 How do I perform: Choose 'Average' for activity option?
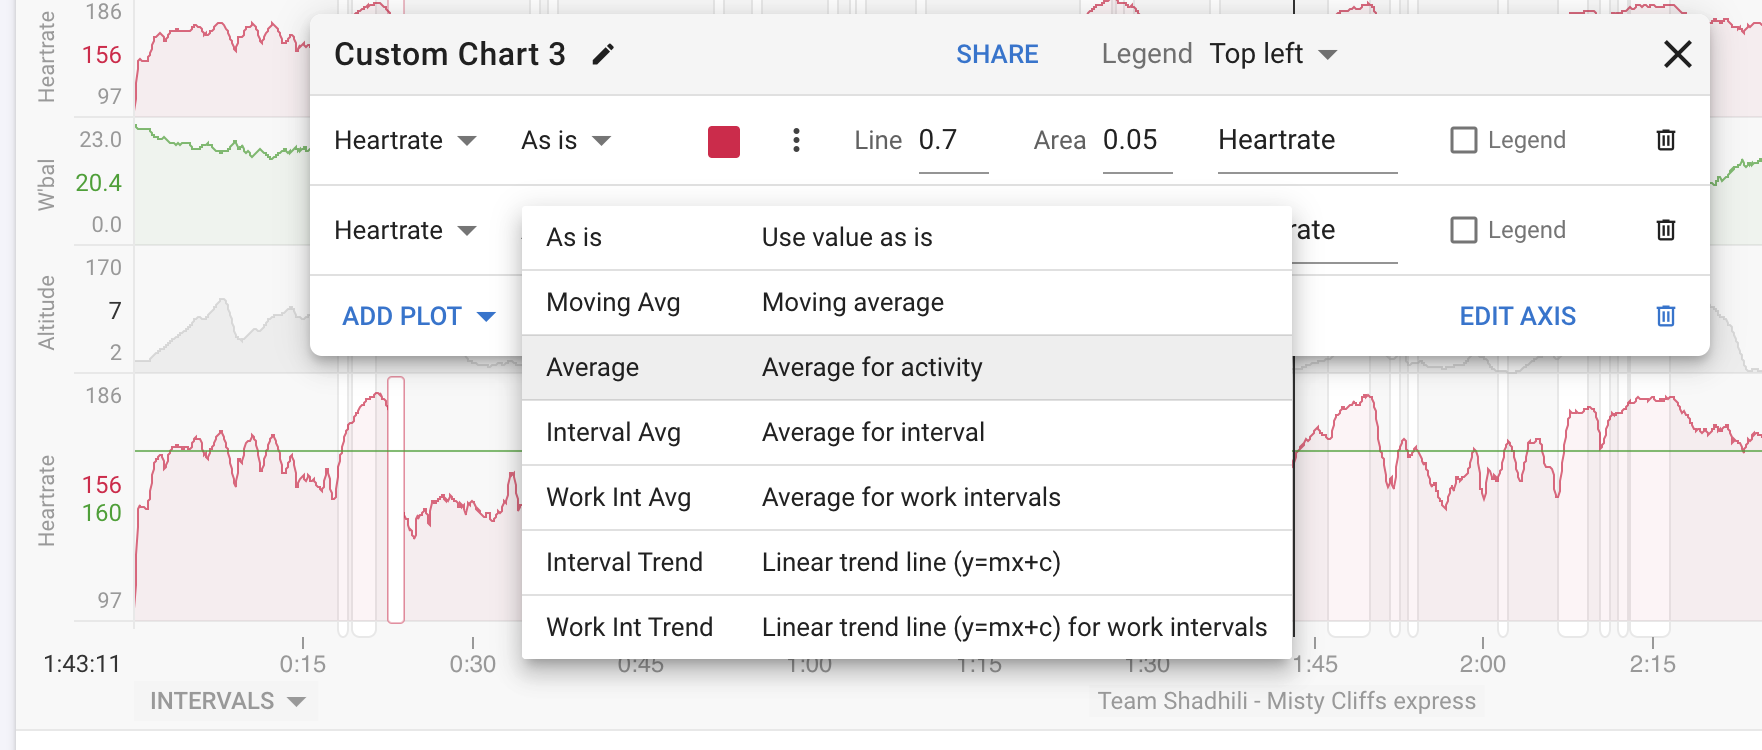(x=907, y=368)
